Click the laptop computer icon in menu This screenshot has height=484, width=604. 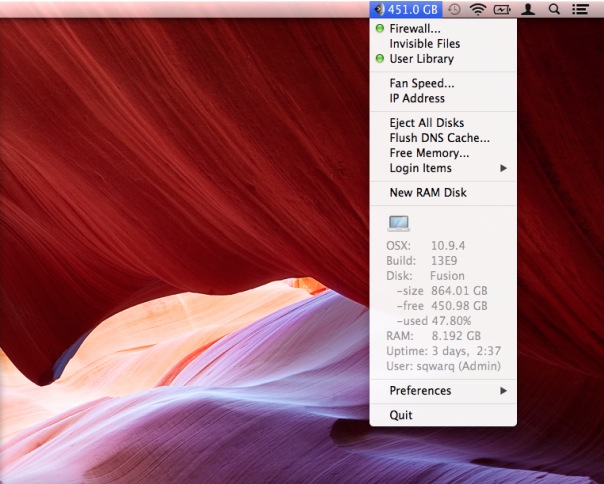pyautogui.click(x=398, y=223)
